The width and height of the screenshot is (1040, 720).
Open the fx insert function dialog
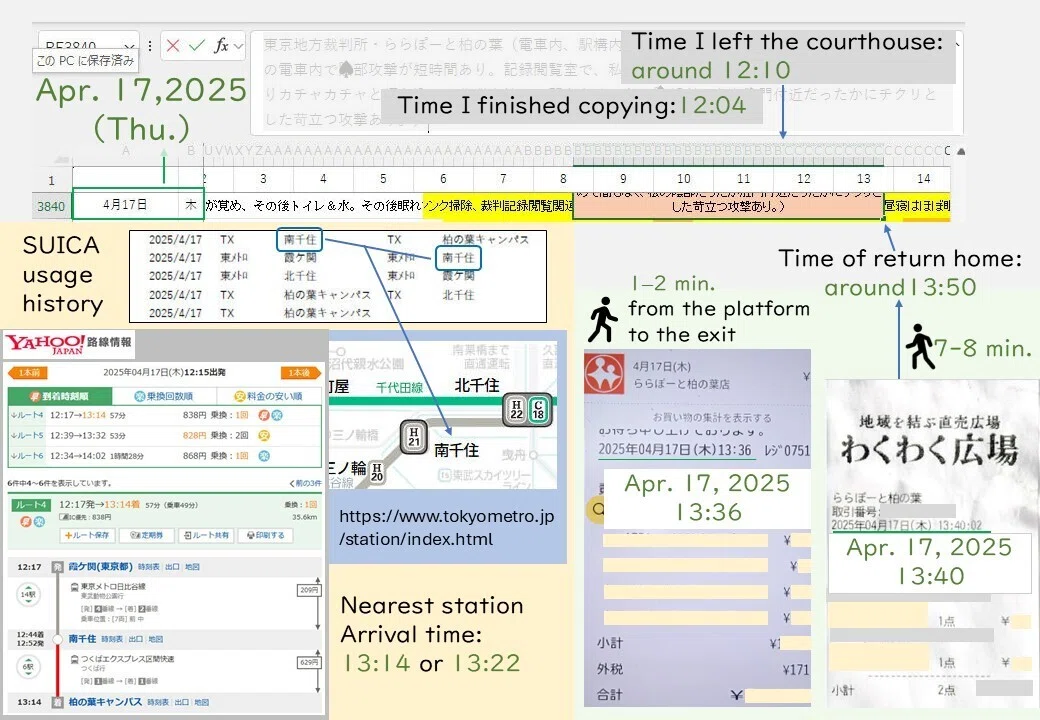click(x=222, y=45)
